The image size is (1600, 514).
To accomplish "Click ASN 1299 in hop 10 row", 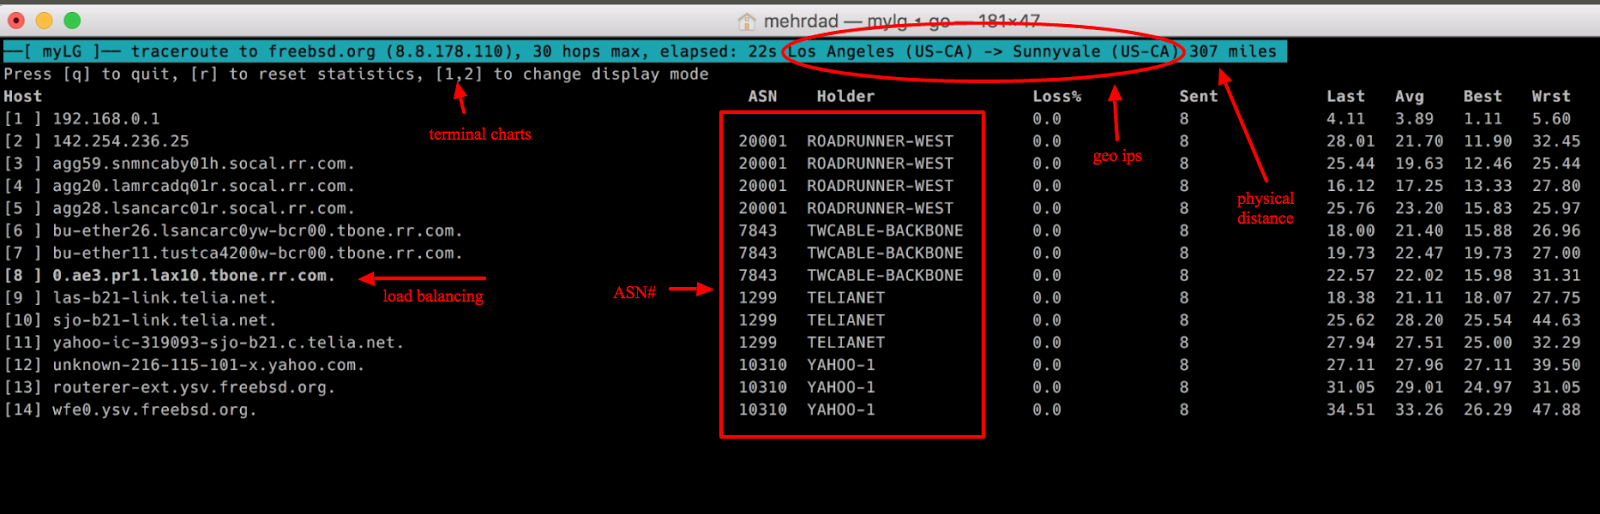I will click(x=757, y=320).
